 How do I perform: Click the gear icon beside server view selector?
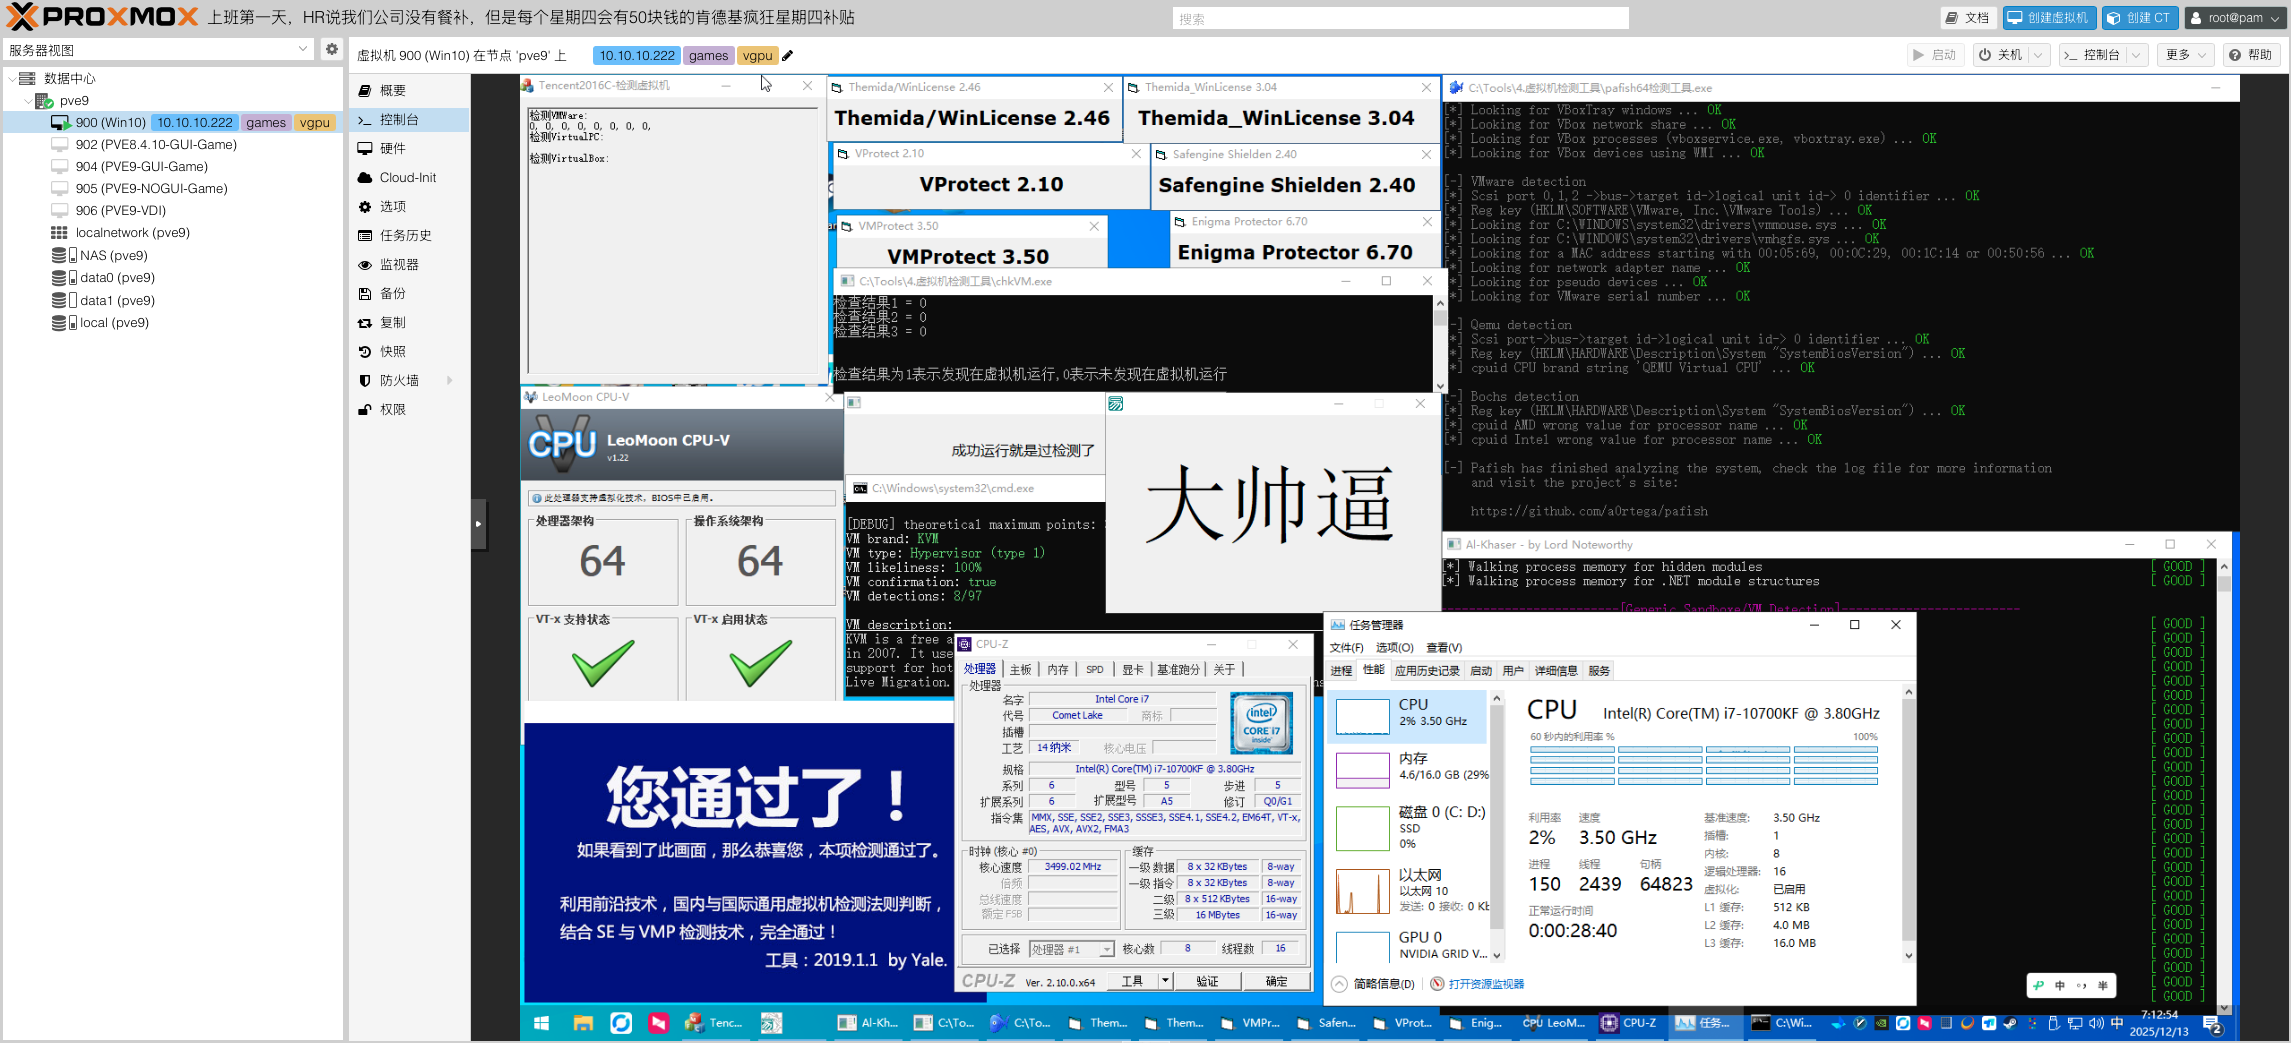pyautogui.click(x=332, y=49)
